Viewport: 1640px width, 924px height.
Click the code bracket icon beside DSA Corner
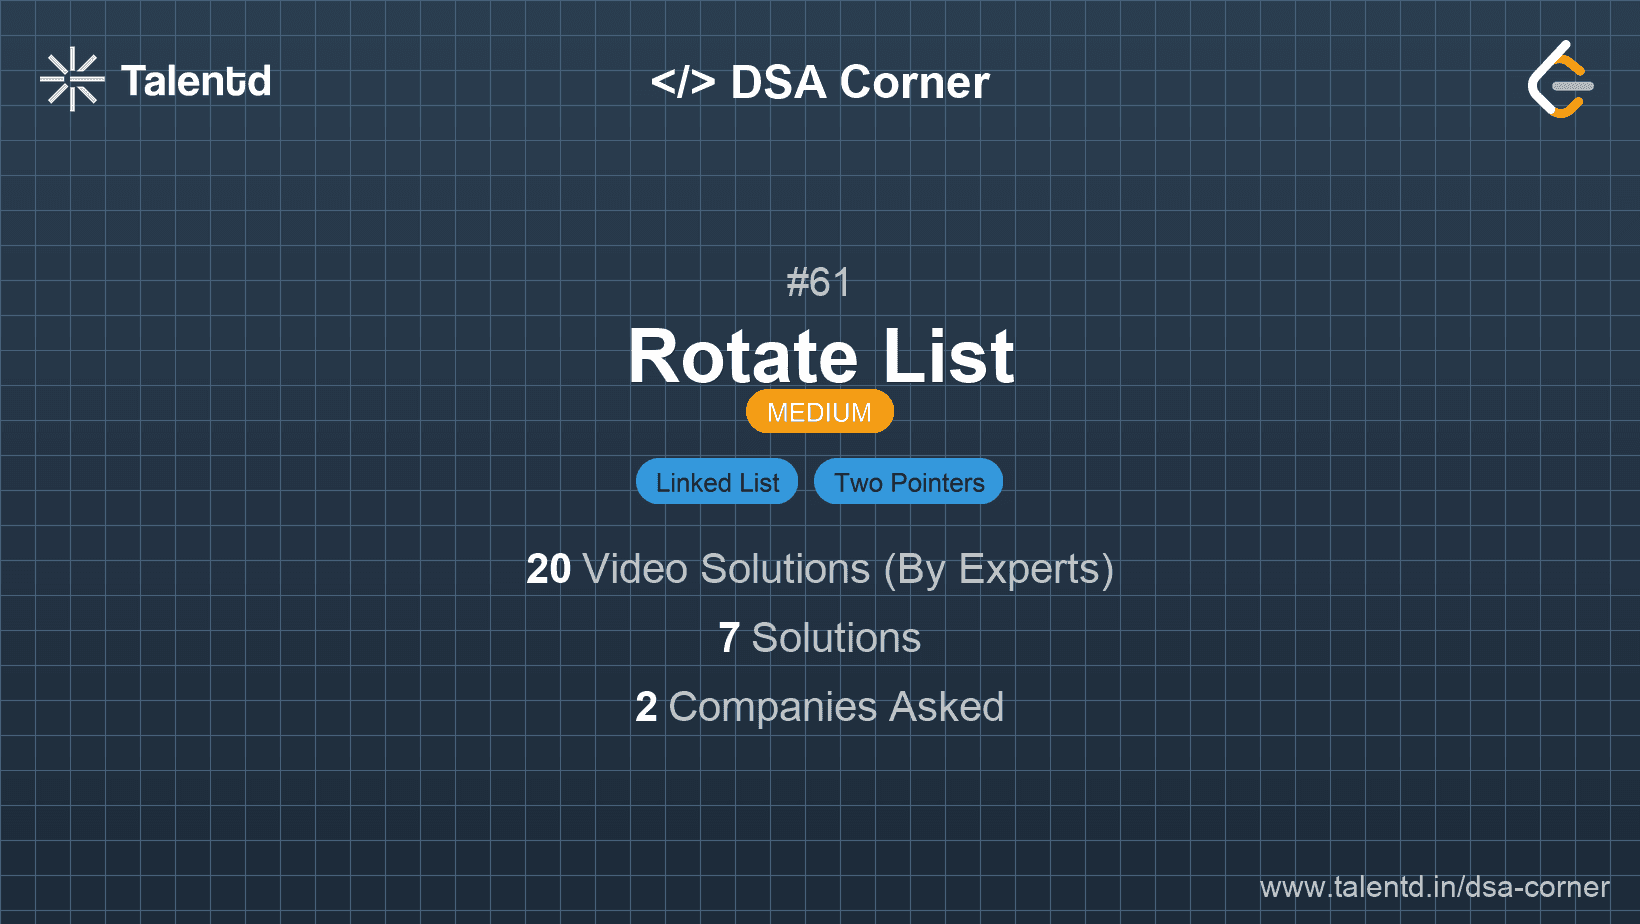(684, 82)
